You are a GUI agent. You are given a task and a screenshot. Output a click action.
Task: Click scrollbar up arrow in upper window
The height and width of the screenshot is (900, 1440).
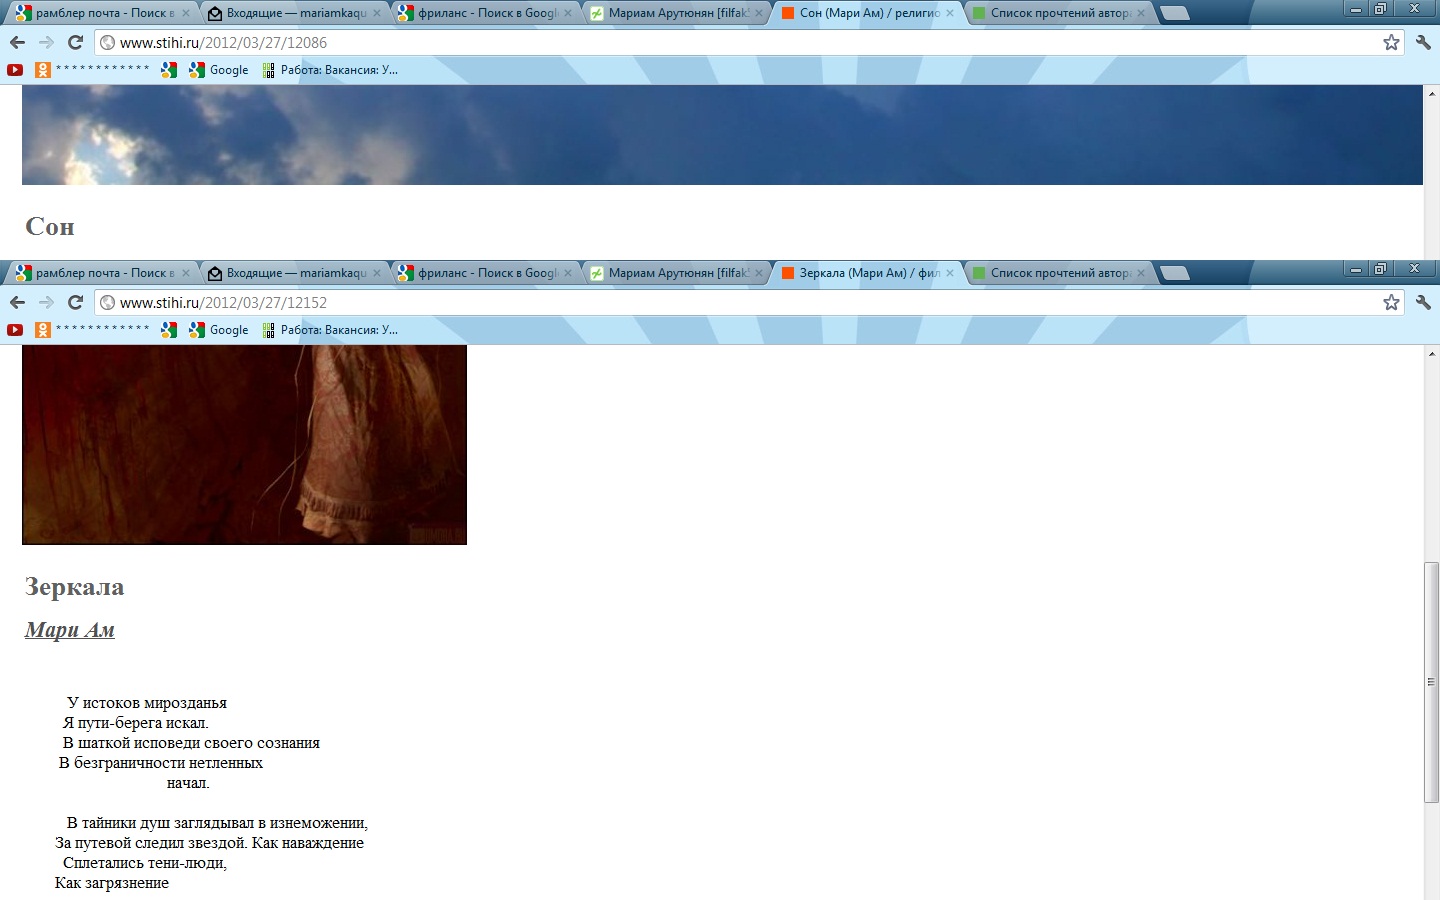click(1431, 93)
